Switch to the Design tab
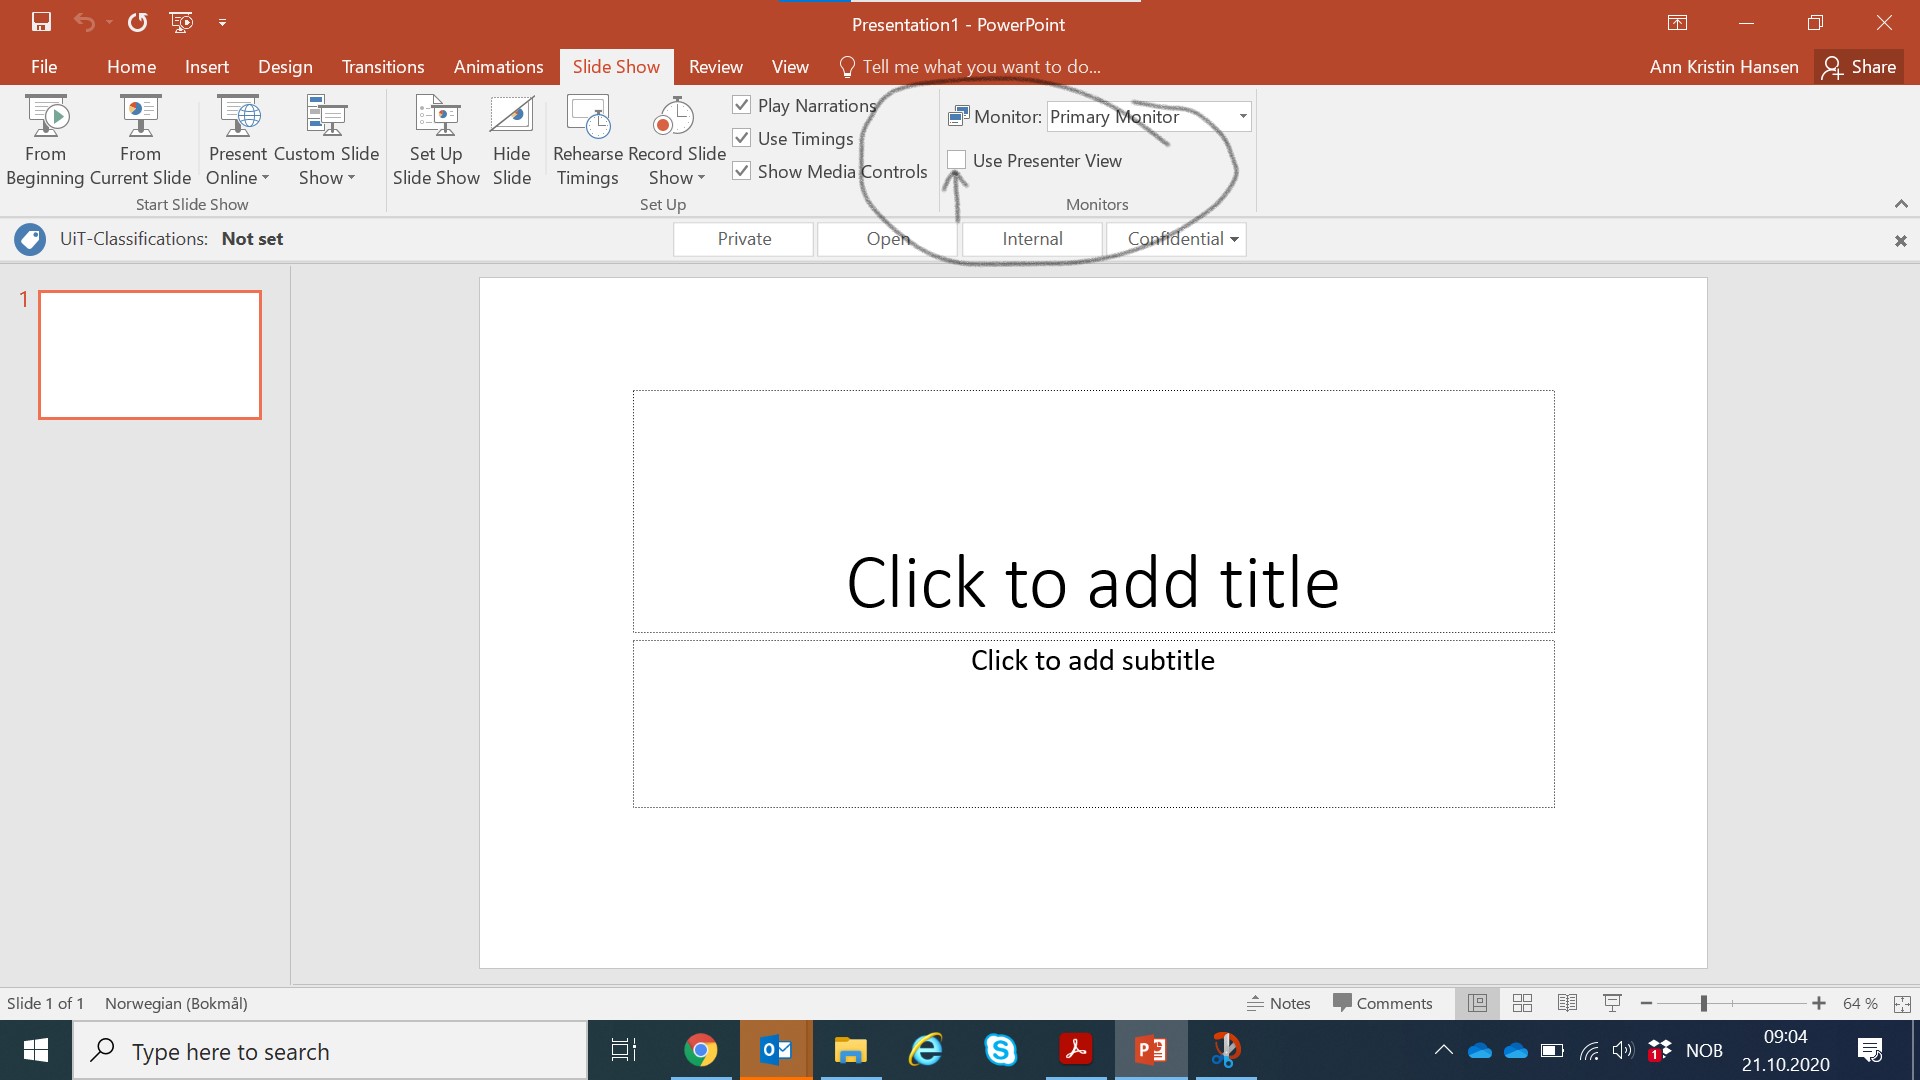The image size is (1920, 1080). (285, 67)
